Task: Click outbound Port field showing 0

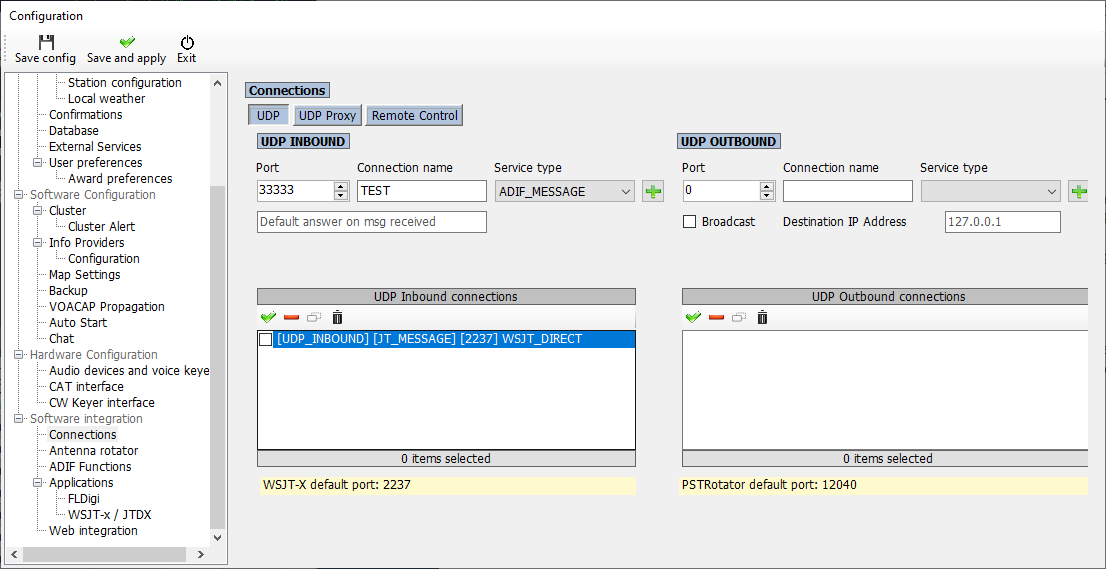Action: (x=722, y=191)
